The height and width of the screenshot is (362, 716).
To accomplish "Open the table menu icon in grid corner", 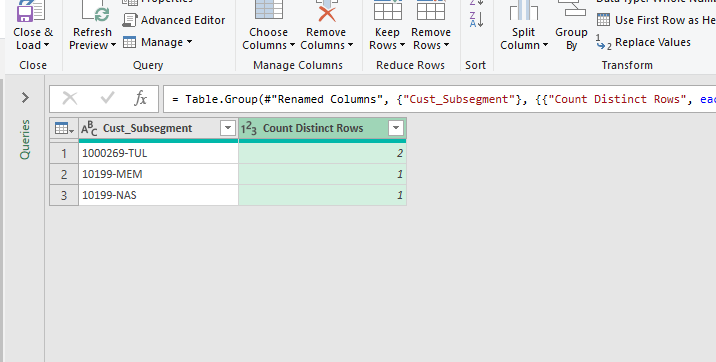I will tap(64, 129).
